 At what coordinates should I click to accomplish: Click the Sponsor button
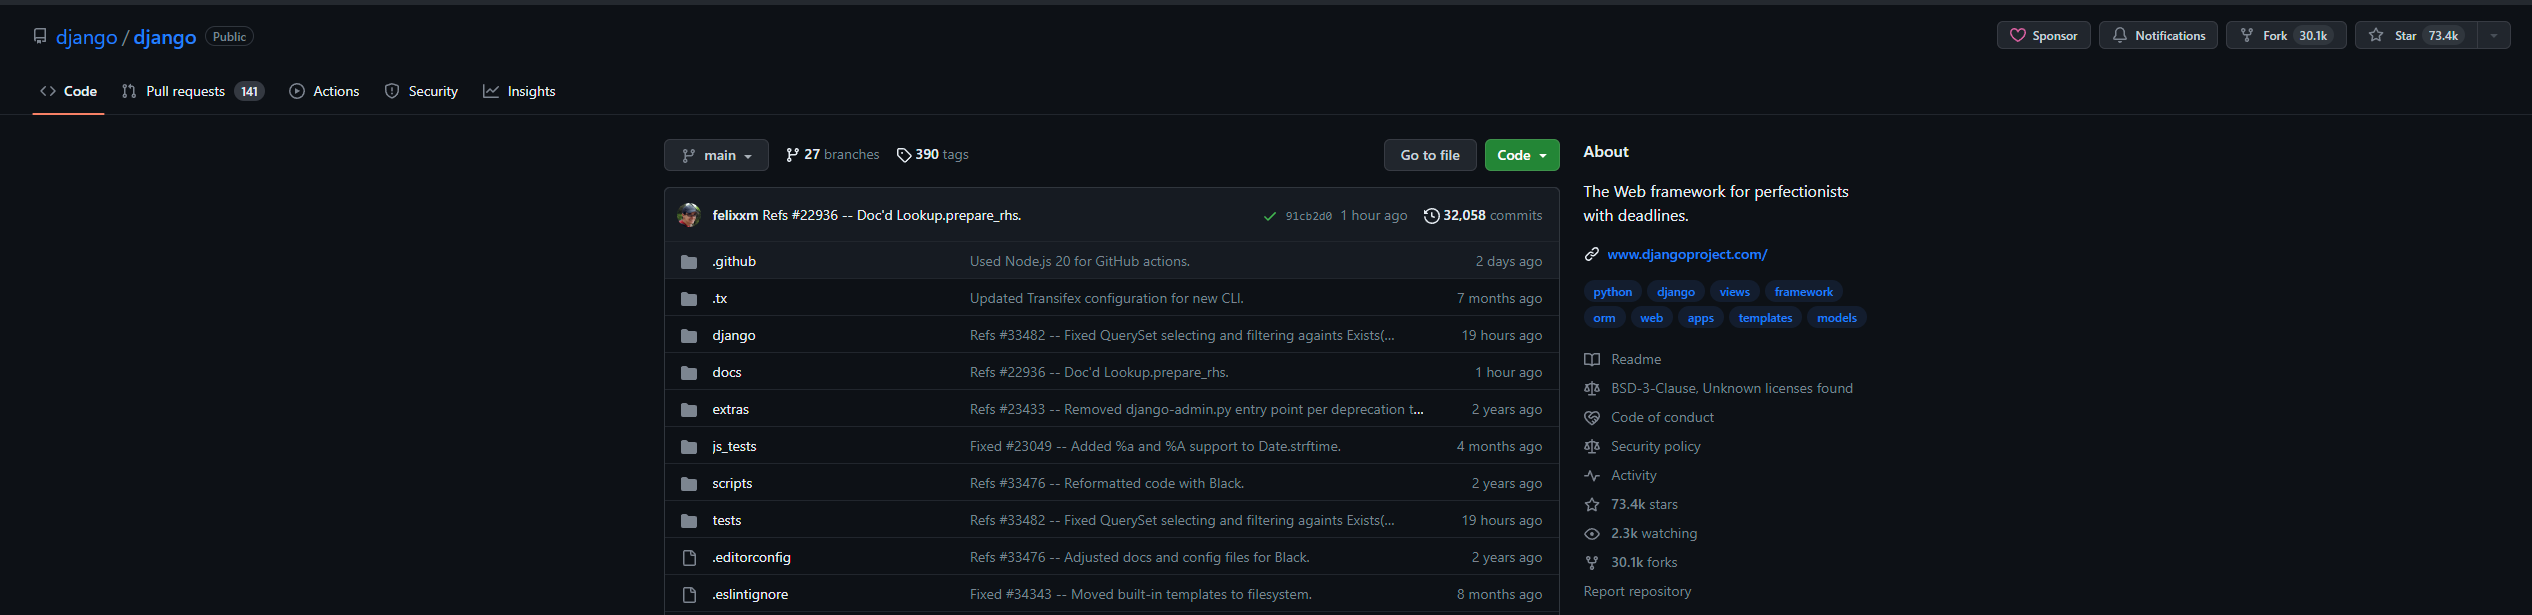[2043, 36]
